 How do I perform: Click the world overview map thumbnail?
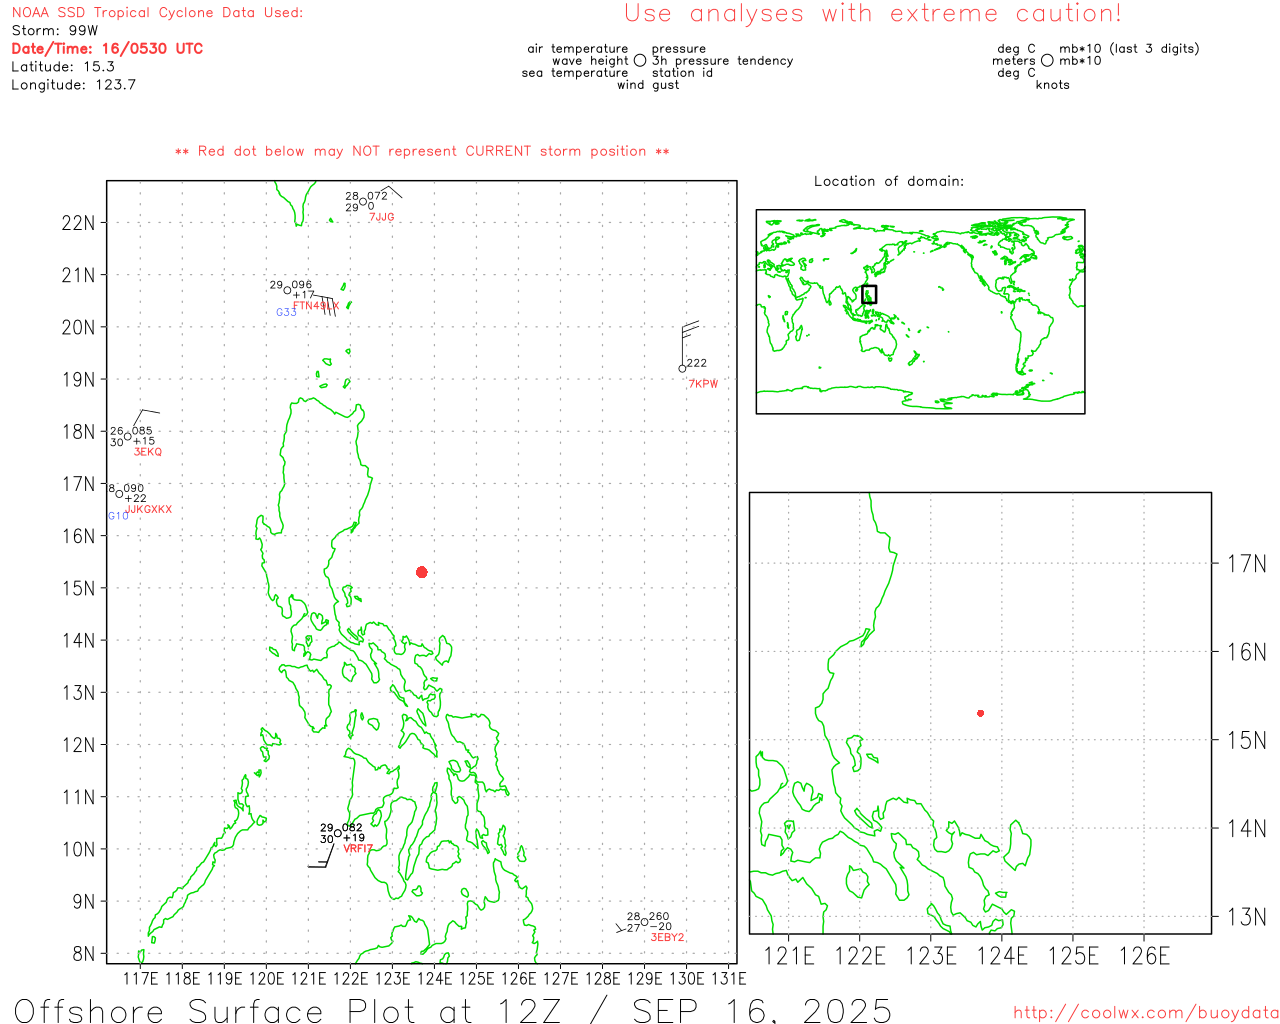[920, 312]
